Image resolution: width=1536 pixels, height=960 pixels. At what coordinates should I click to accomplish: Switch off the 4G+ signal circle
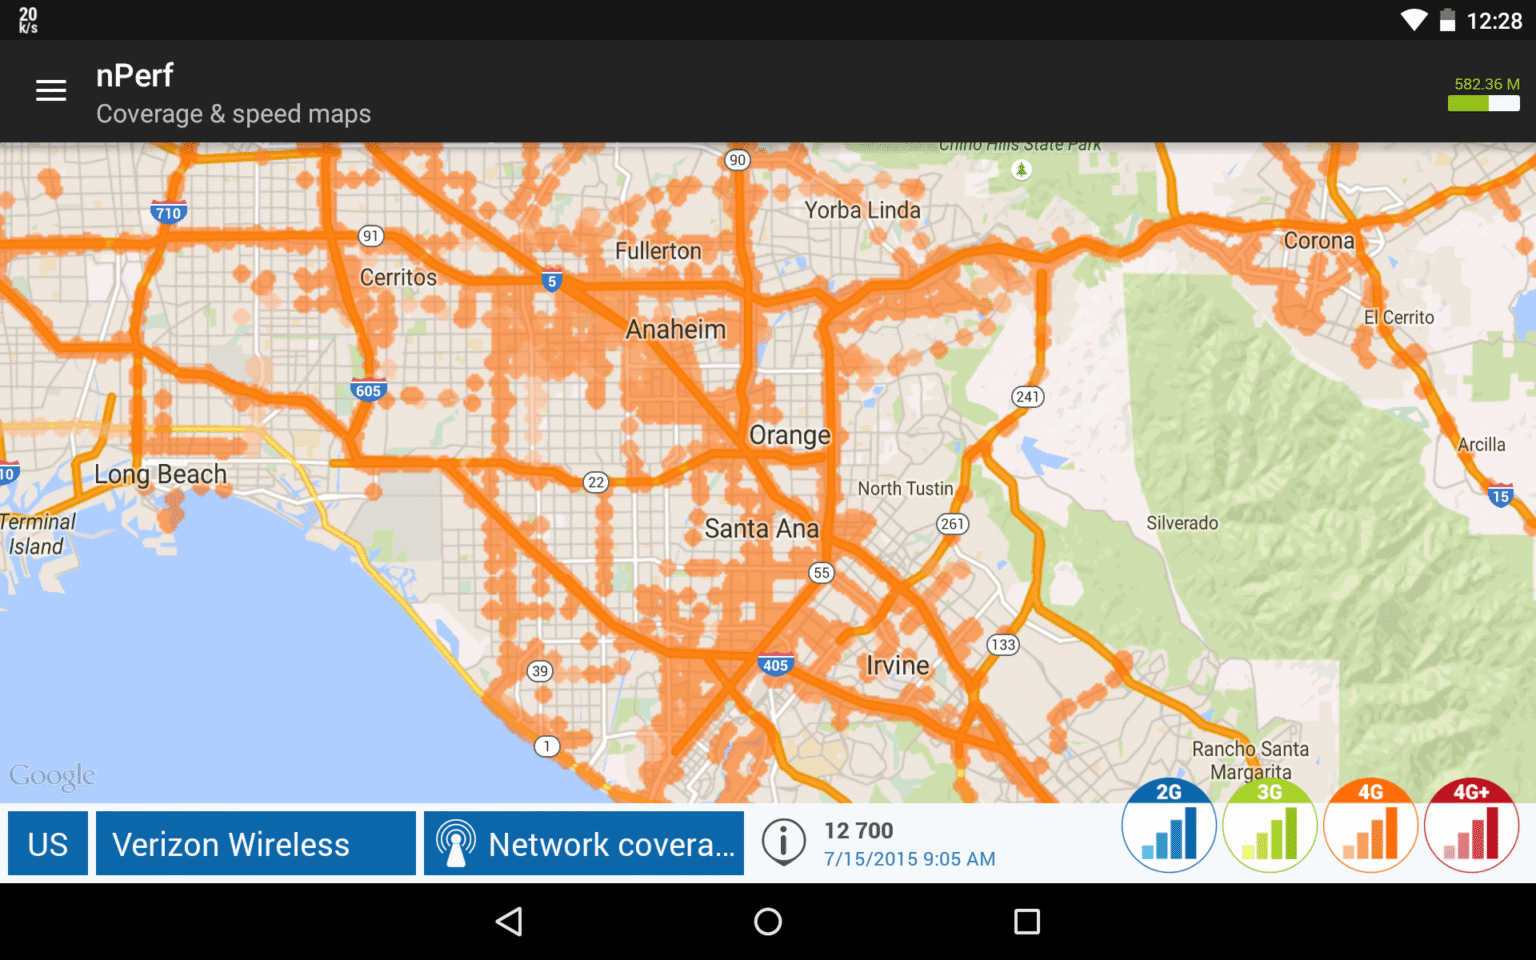click(x=1472, y=825)
